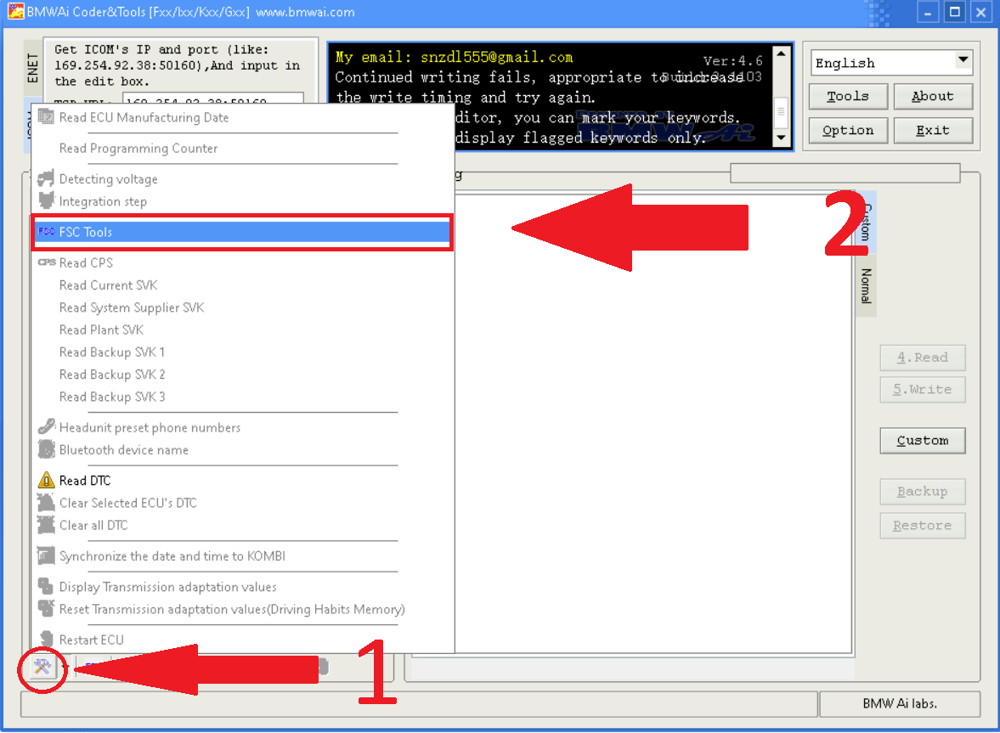Click the About button
1000x733 pixels.
tap(932, 96)
